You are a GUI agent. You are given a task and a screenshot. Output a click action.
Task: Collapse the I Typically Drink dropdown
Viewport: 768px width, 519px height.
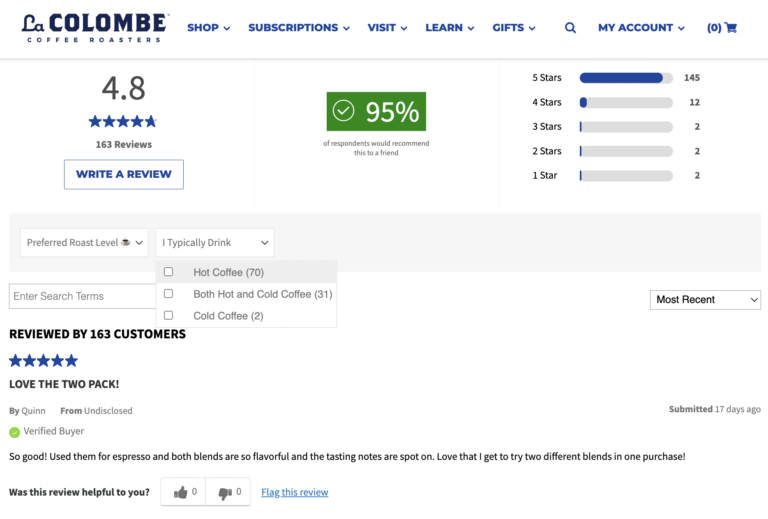(x=215, y=243)
